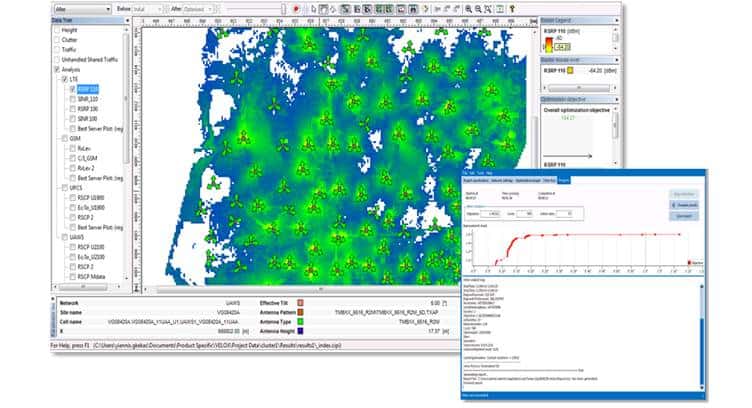Click the red record icon in toolbar
This screenshot has width=752, height=408.
(295, 8)
